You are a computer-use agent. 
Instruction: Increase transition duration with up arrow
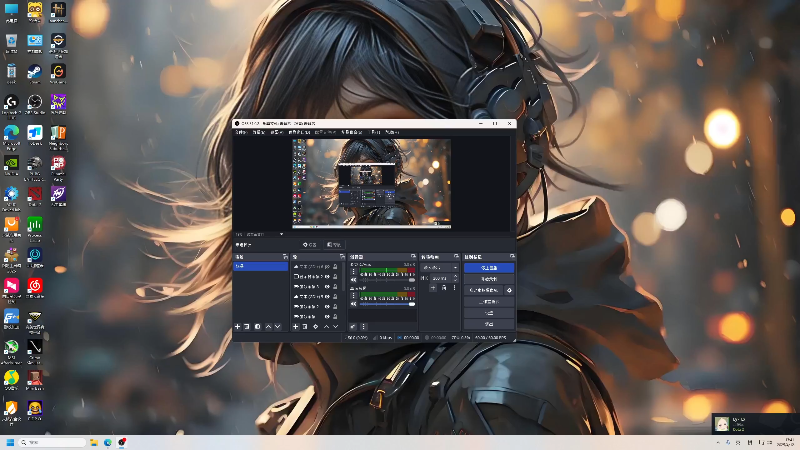455,277
